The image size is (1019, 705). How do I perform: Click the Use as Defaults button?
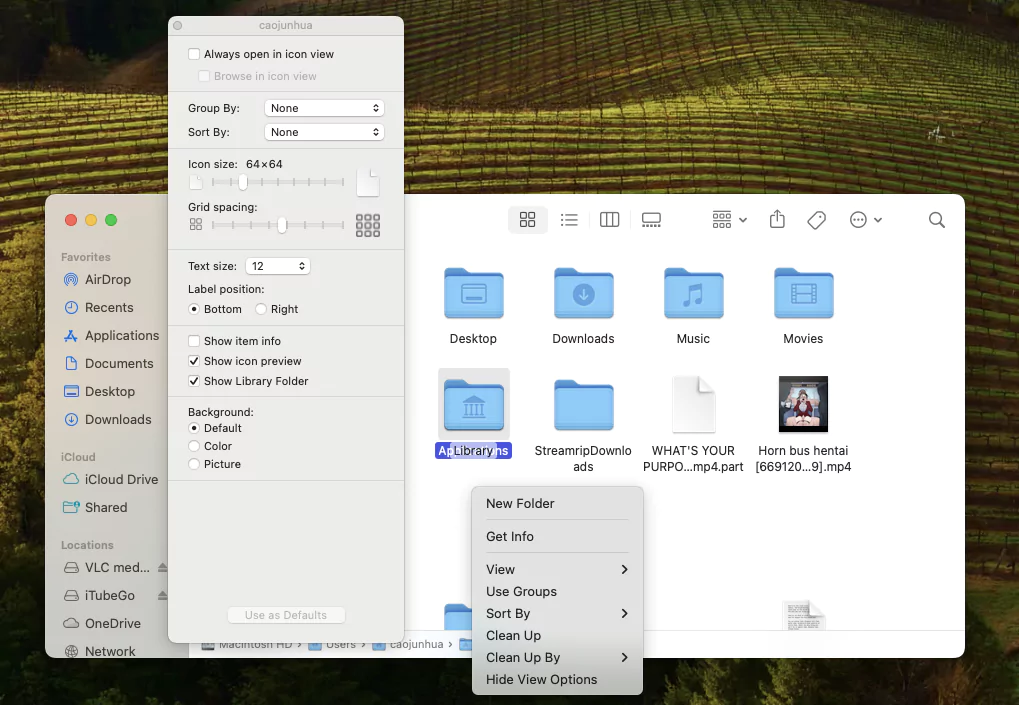point(286,615)
